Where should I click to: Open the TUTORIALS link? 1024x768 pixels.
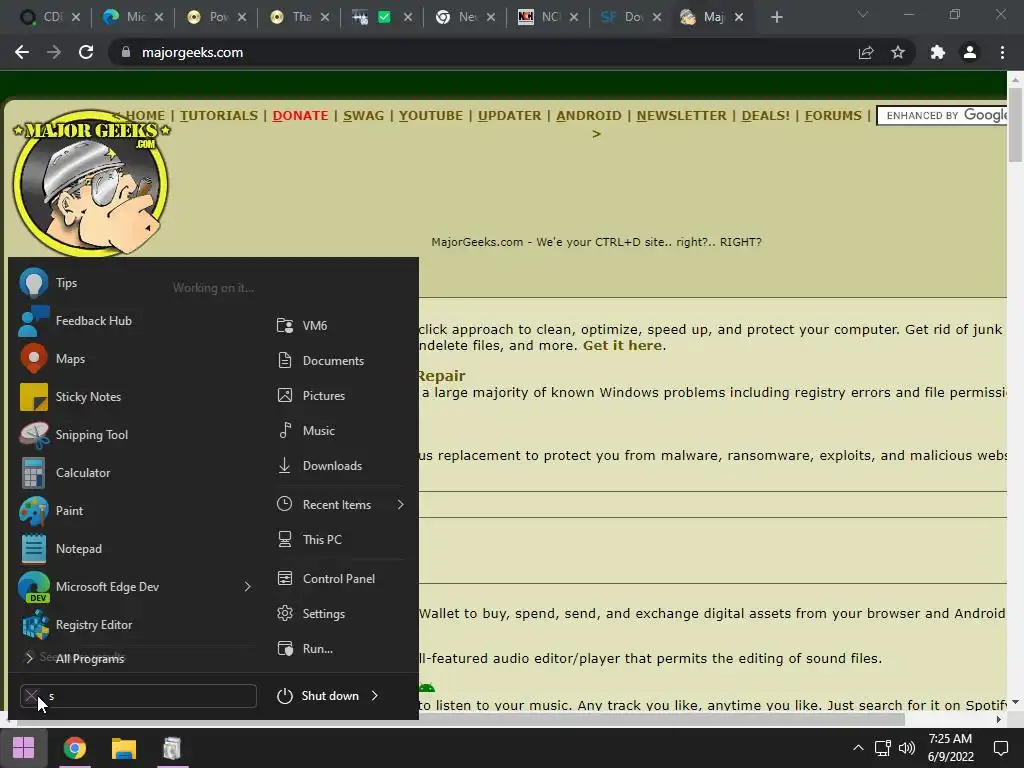(x=219, y=116)
